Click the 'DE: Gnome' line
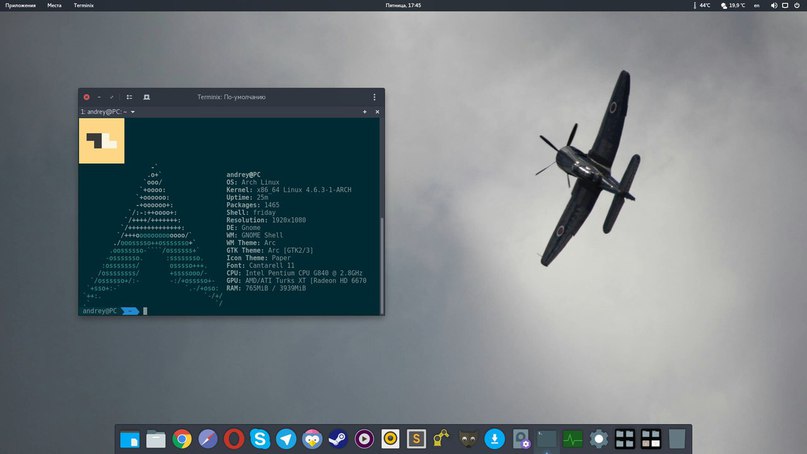807x454 pixels. tap(243, 228)
